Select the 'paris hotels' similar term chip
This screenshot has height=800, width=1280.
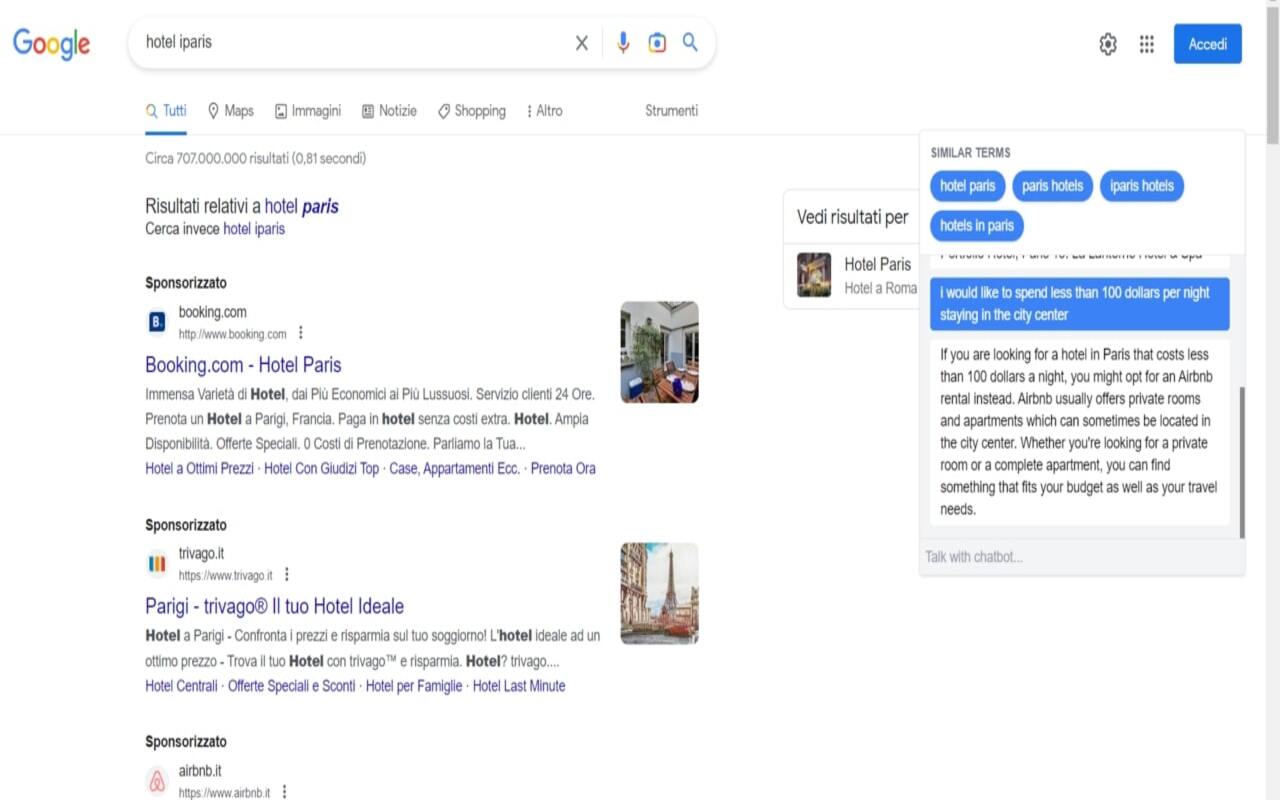point(1051,185)
